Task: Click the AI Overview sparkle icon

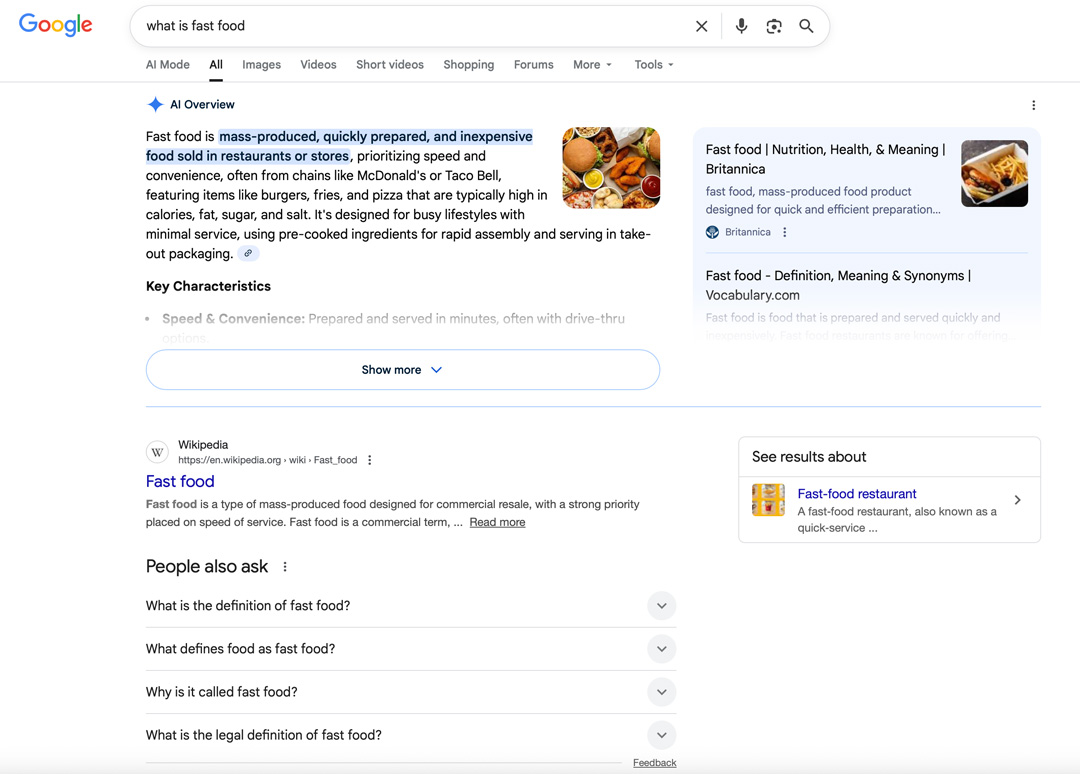Action: pos(156,104)
